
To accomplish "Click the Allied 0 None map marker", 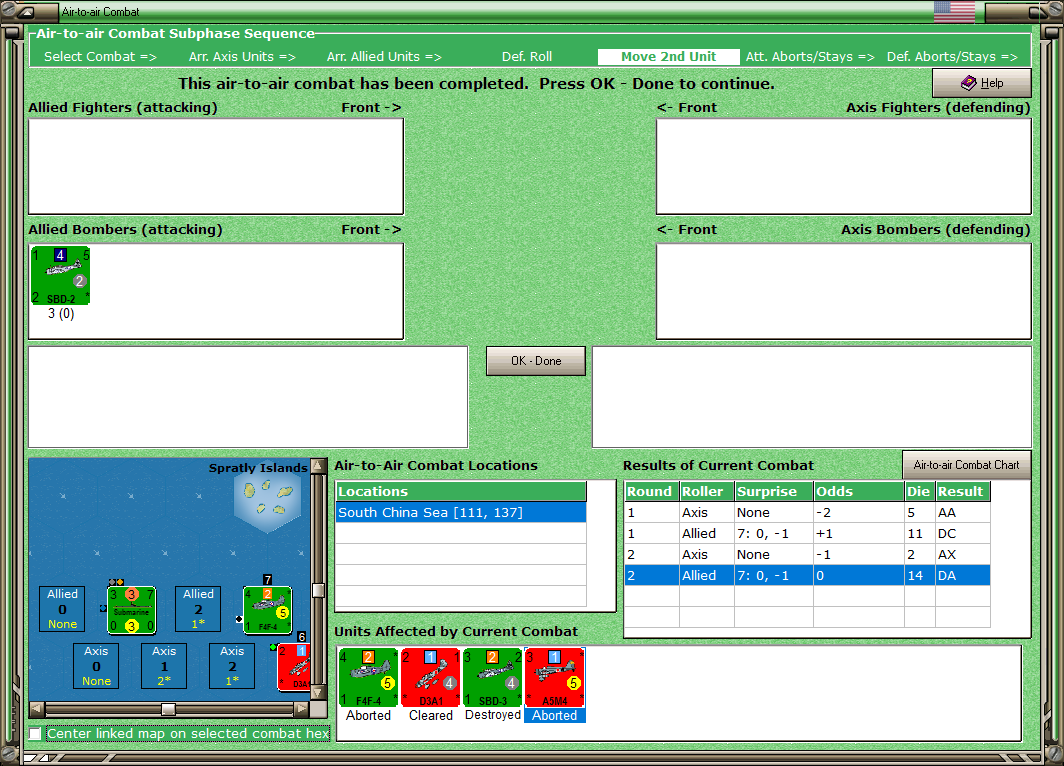I will pyautogui.click(x=62, y=609).
